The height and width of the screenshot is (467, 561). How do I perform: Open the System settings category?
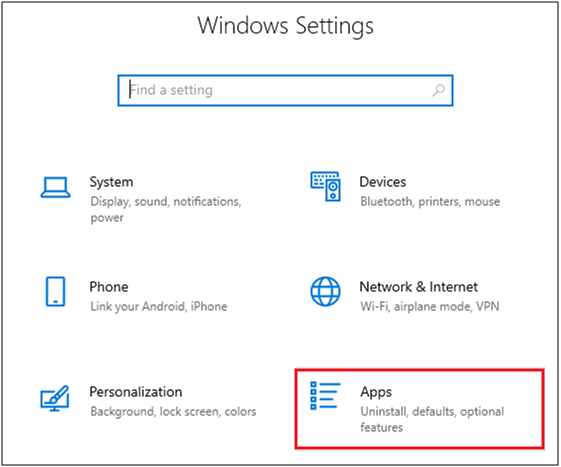[x=143, y=199]
